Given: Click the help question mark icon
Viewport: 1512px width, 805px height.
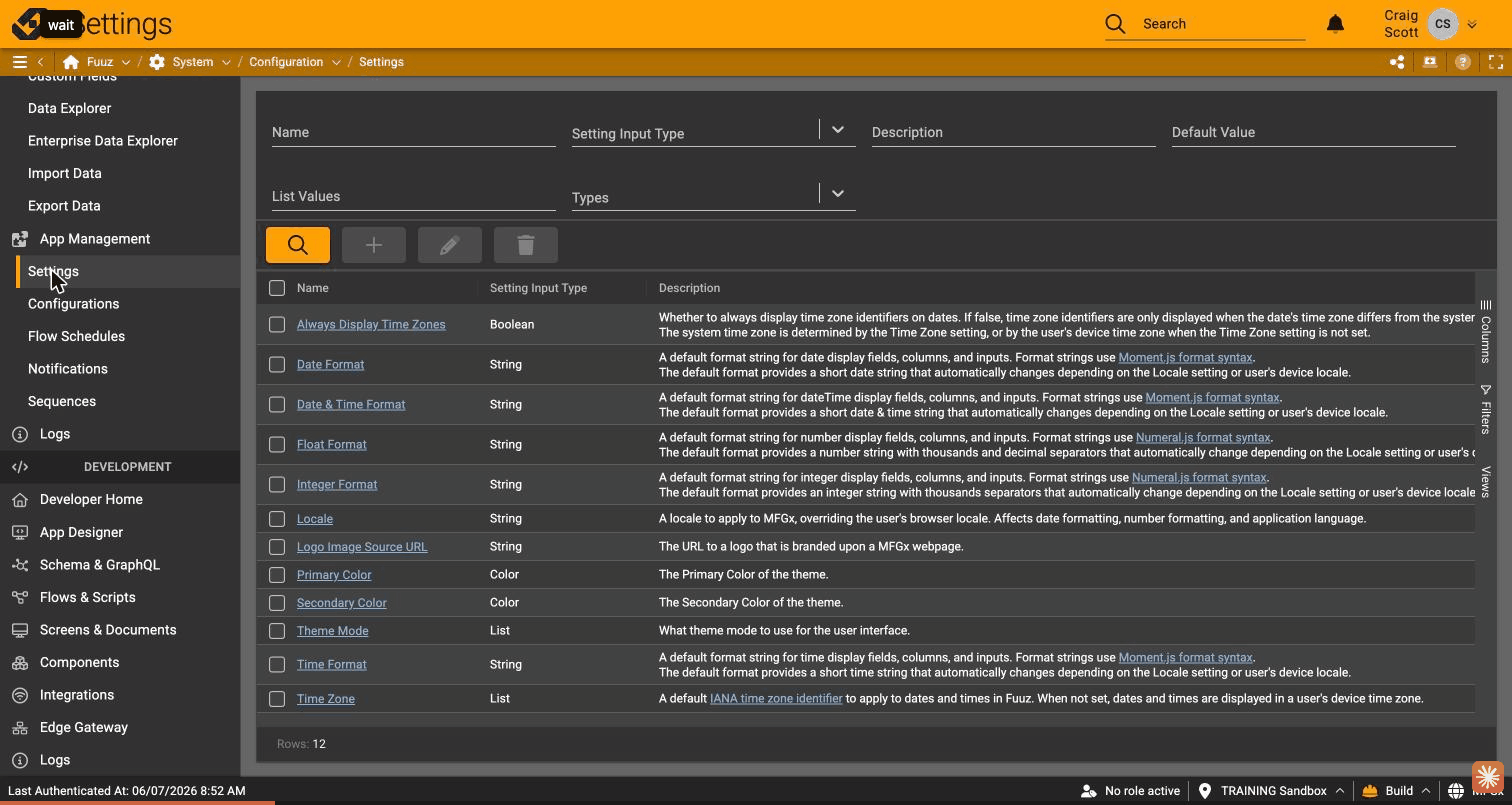Looking at the screenshot, I should [1463, 62].
